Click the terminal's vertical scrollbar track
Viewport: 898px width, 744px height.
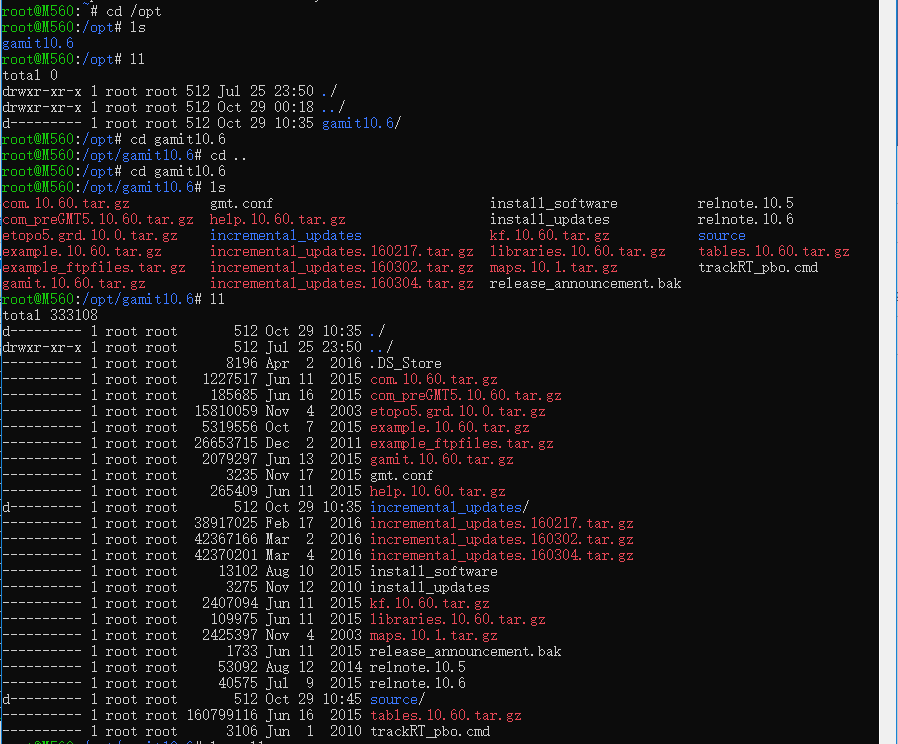tap(887, 400)
